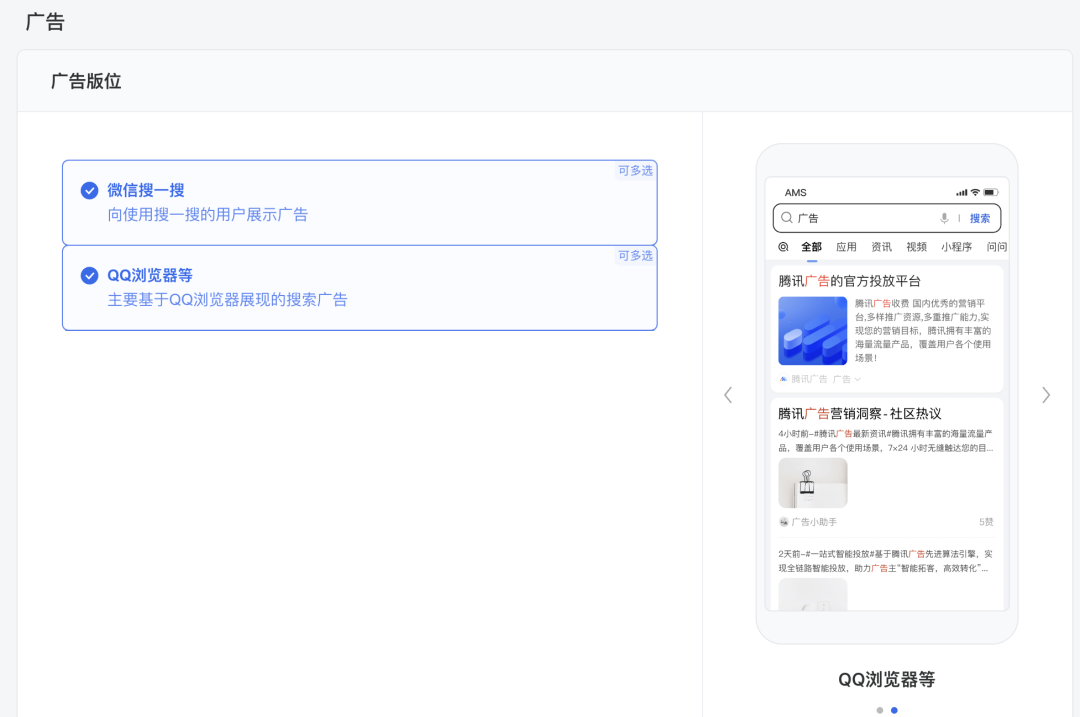The image size is (1080, 717).
Task: Click the microphone icon in the search bar
Action: pyautogui.click(x=943, y=218)
